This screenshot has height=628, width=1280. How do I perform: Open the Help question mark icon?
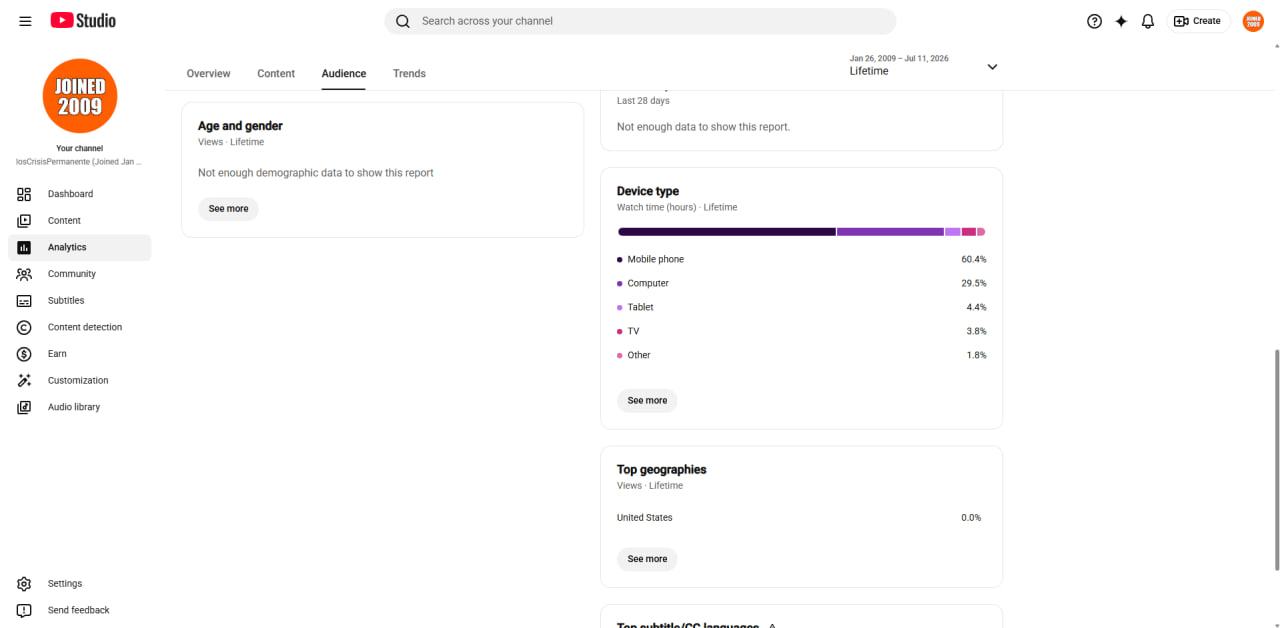1094,21
